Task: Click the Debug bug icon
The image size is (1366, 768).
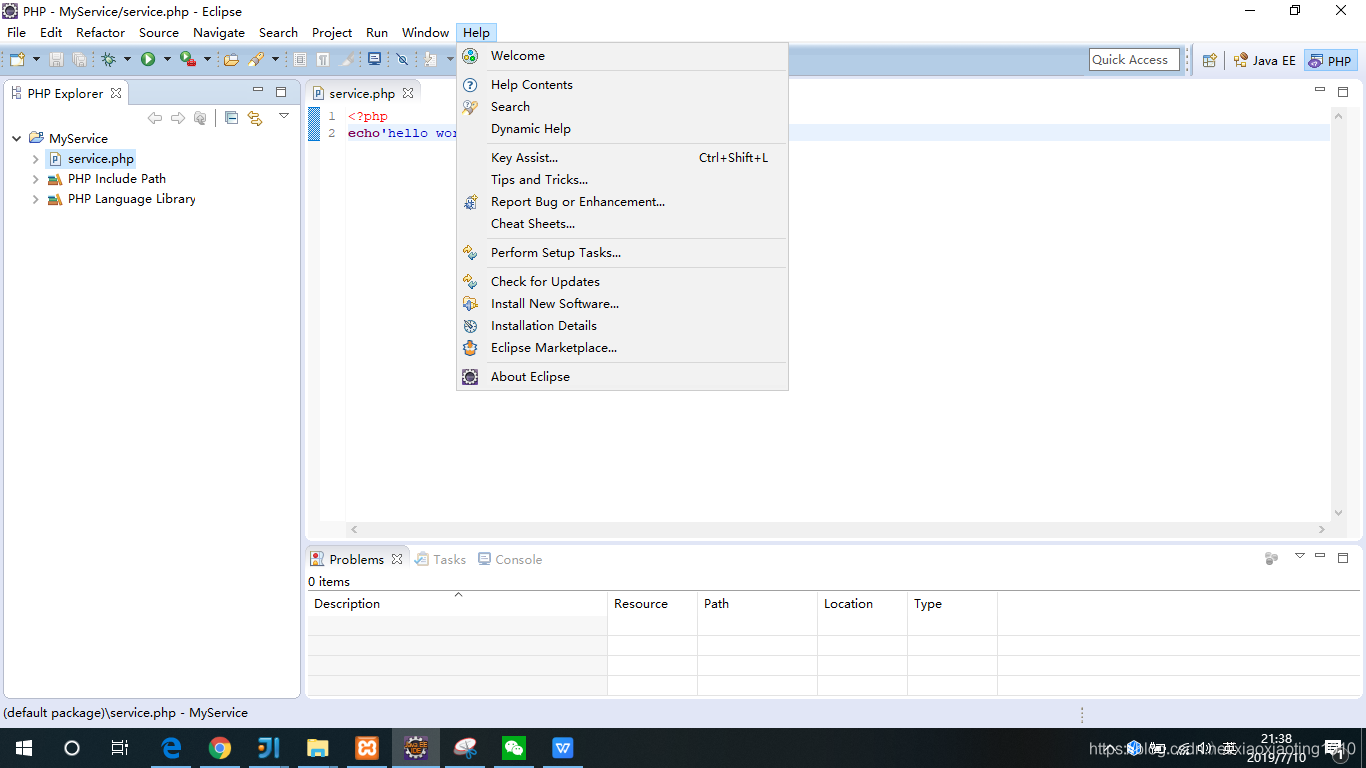Action: tap(108, 60)
